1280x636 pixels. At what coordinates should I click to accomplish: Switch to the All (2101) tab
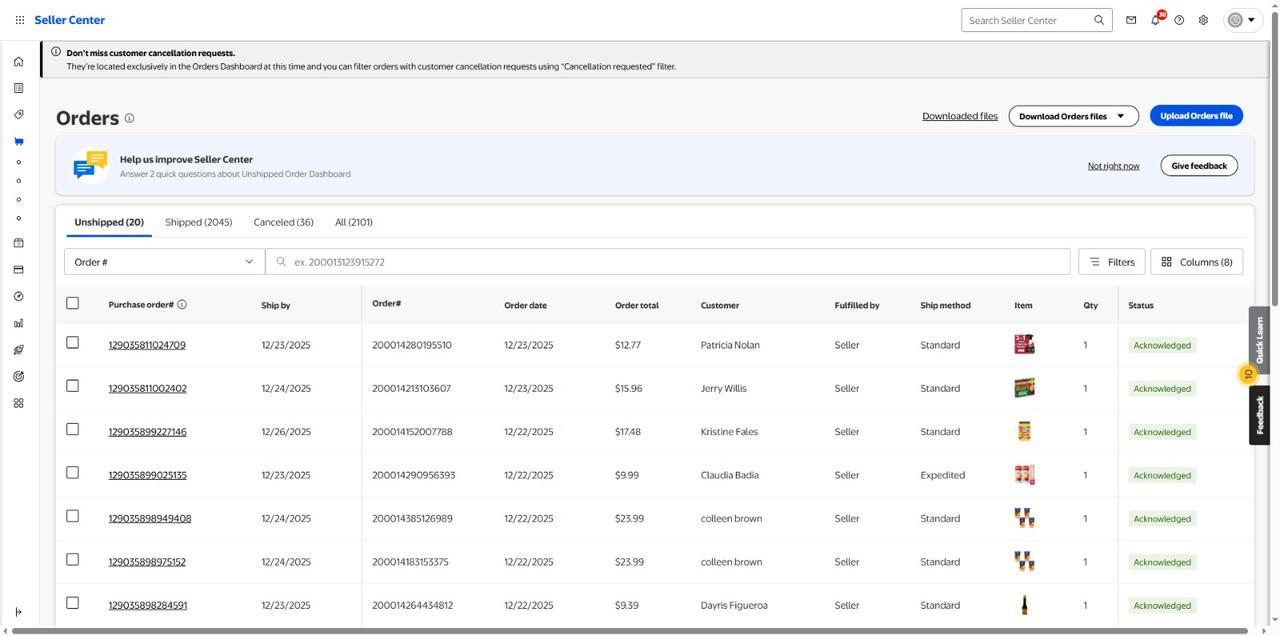354,222
